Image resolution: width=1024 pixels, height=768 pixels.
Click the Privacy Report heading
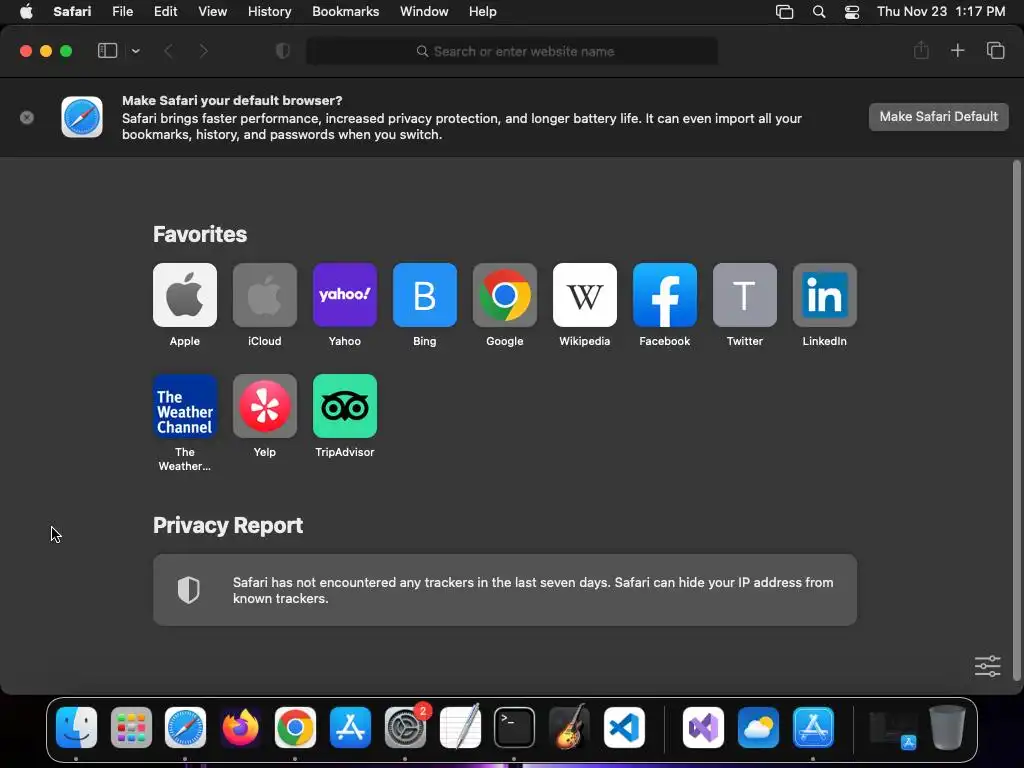(228, 526)
